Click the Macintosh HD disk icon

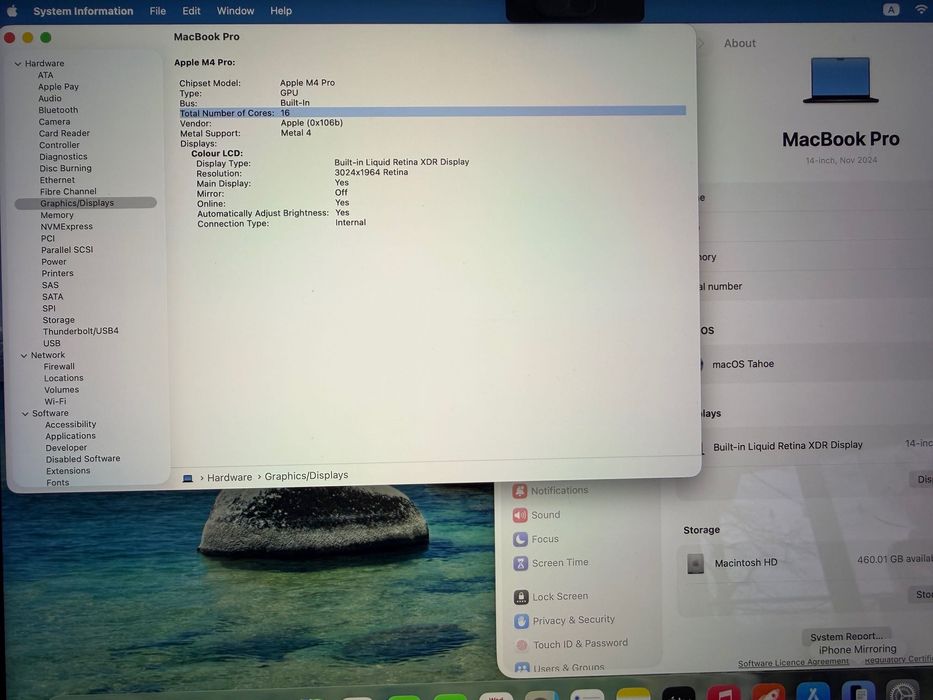click(696, 563)
